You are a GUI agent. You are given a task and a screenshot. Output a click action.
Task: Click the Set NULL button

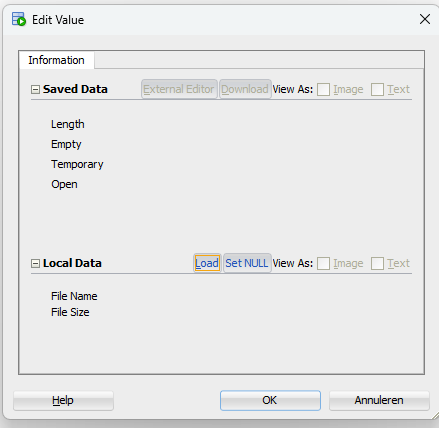coord(247,263)
